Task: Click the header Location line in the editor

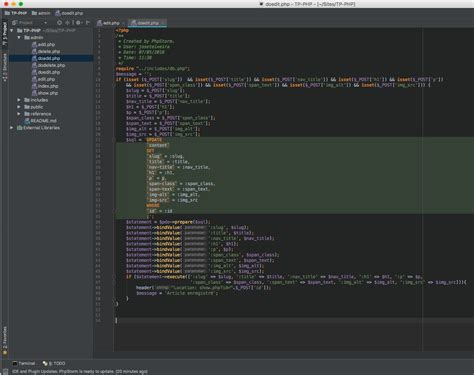Action: pos(203,287)
